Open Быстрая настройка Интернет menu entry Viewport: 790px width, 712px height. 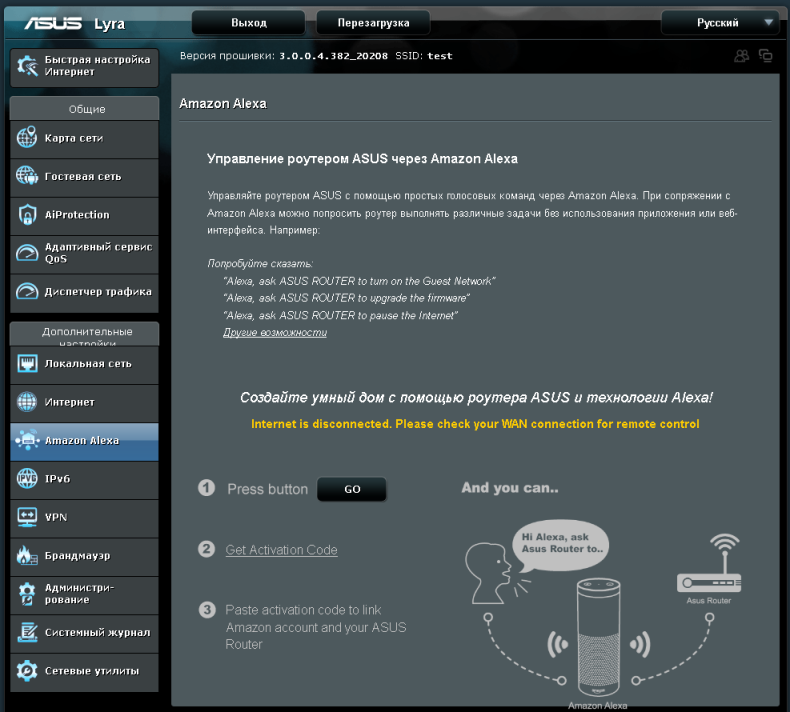(x=84, y=67)
